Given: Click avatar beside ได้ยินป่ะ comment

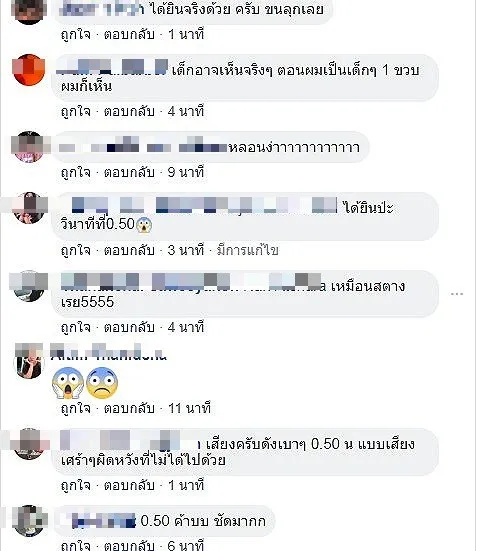Looking at the screenshot, I should [29, 208].
